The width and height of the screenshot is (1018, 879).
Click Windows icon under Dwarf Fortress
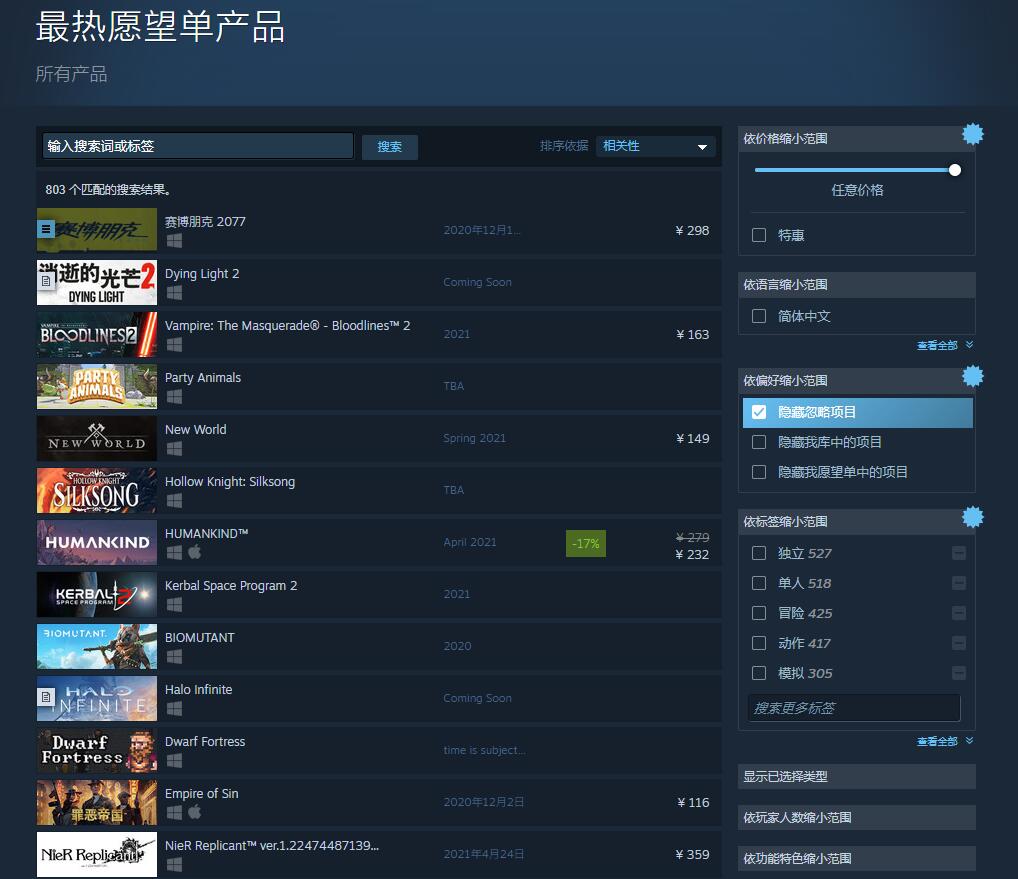174,761
